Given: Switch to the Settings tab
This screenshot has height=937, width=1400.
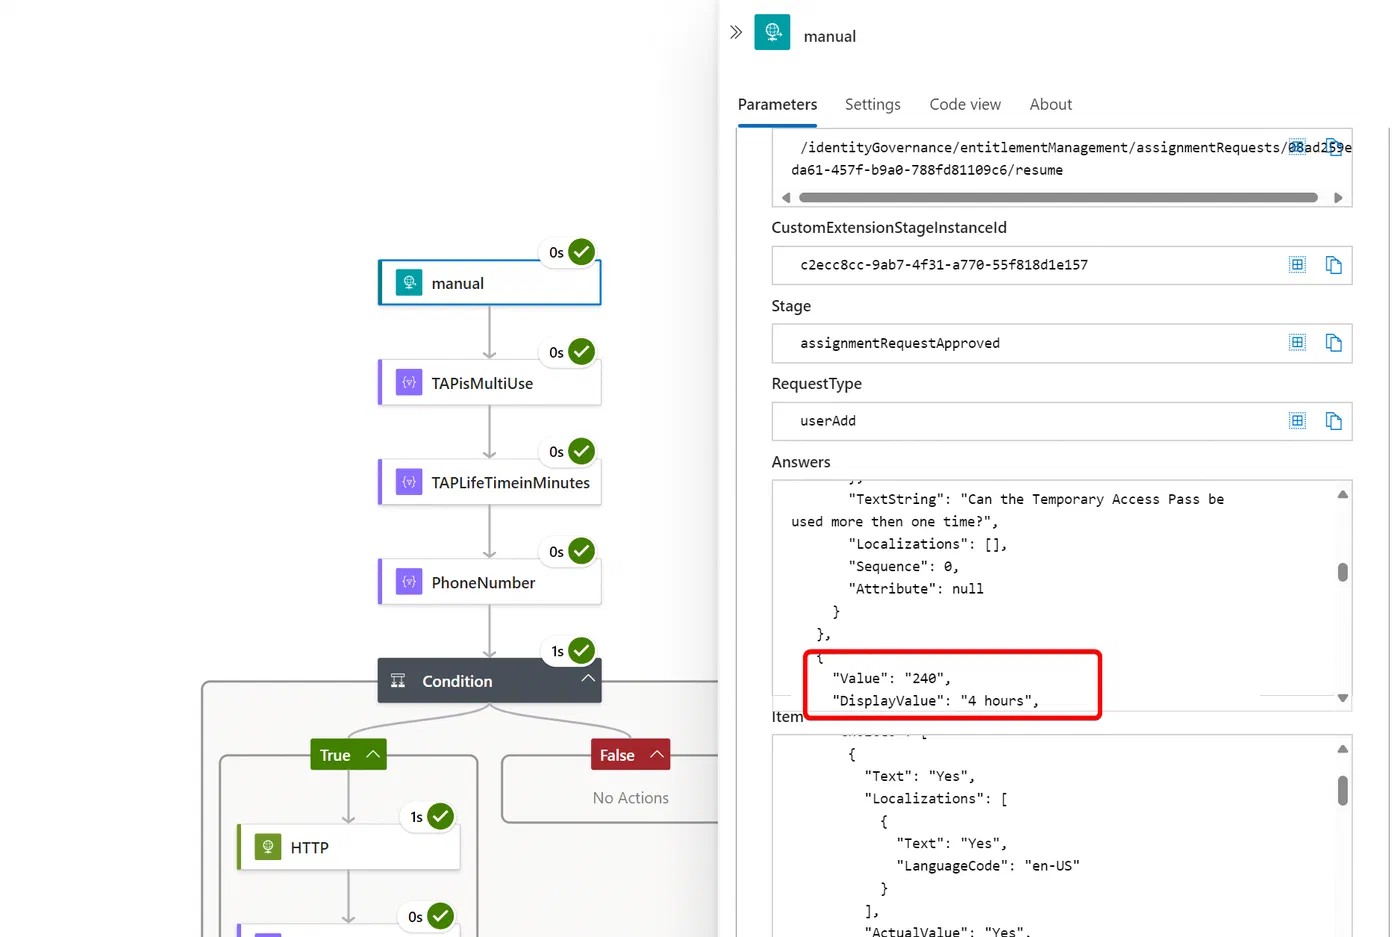Looking at the screenshot, I should pos(872,104).
